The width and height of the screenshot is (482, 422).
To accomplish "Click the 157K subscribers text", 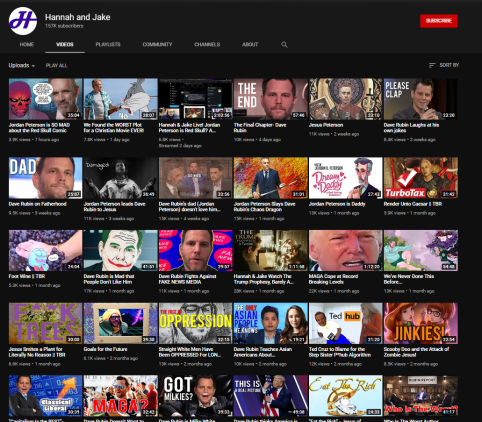I will [64, 26].
